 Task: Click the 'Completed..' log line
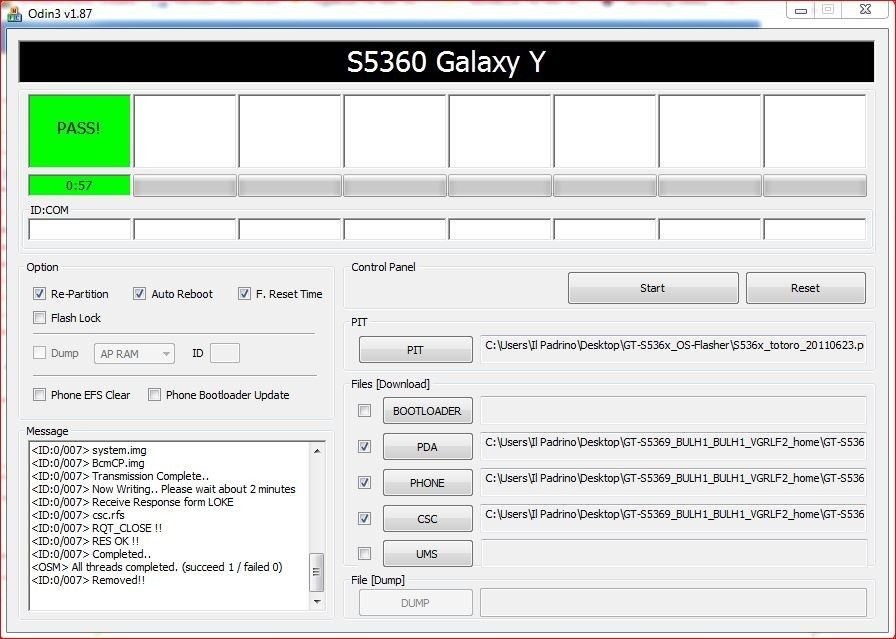coord(91,554)
